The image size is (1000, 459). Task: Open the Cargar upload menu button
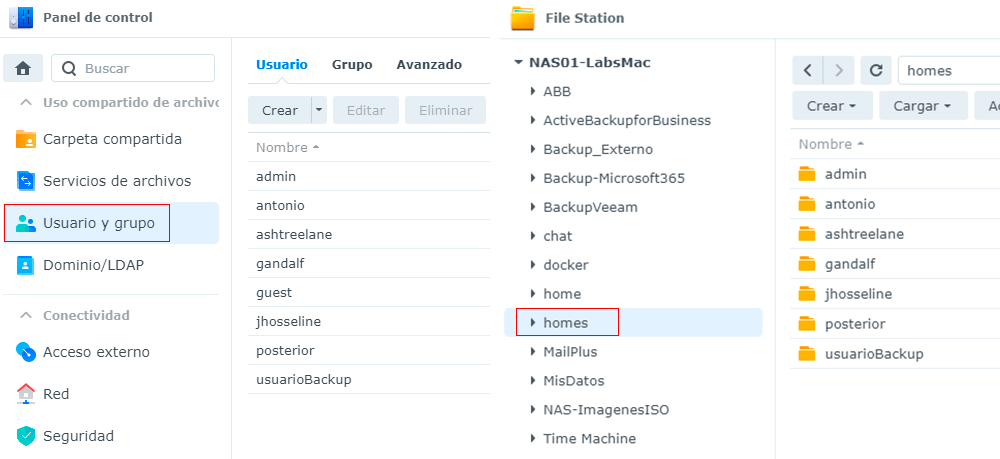pos(922,105)
